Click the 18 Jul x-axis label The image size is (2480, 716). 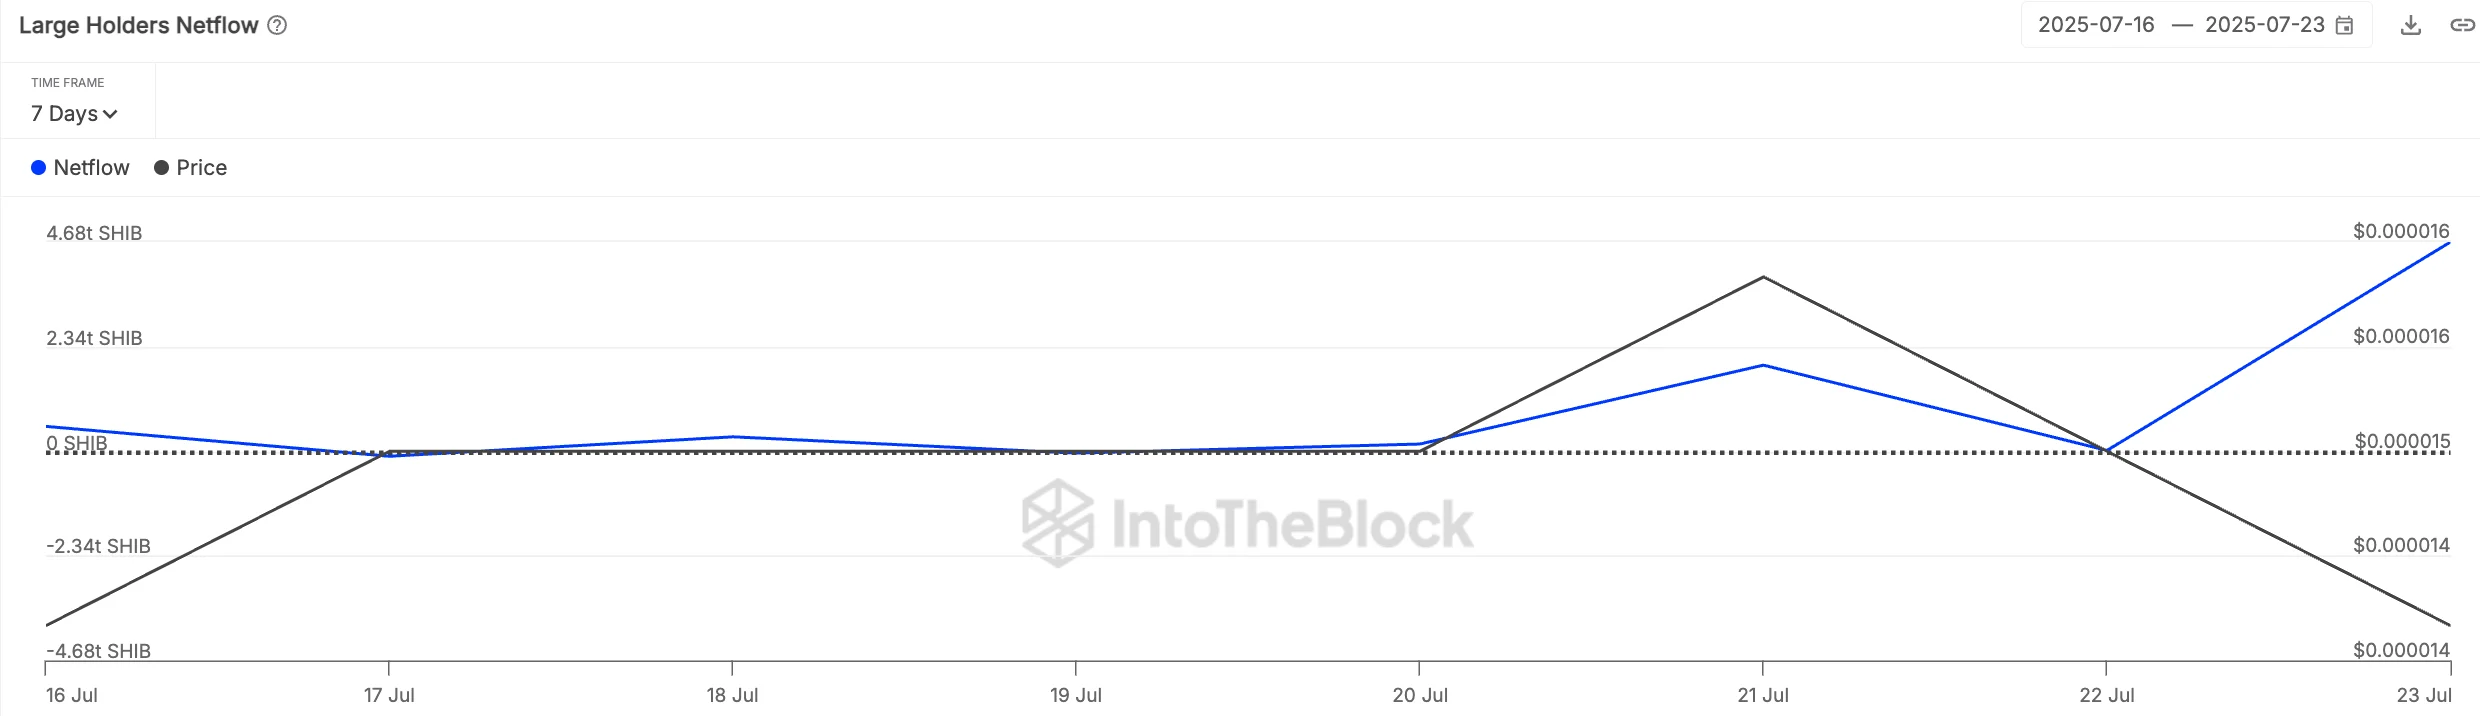click(732, 695)
